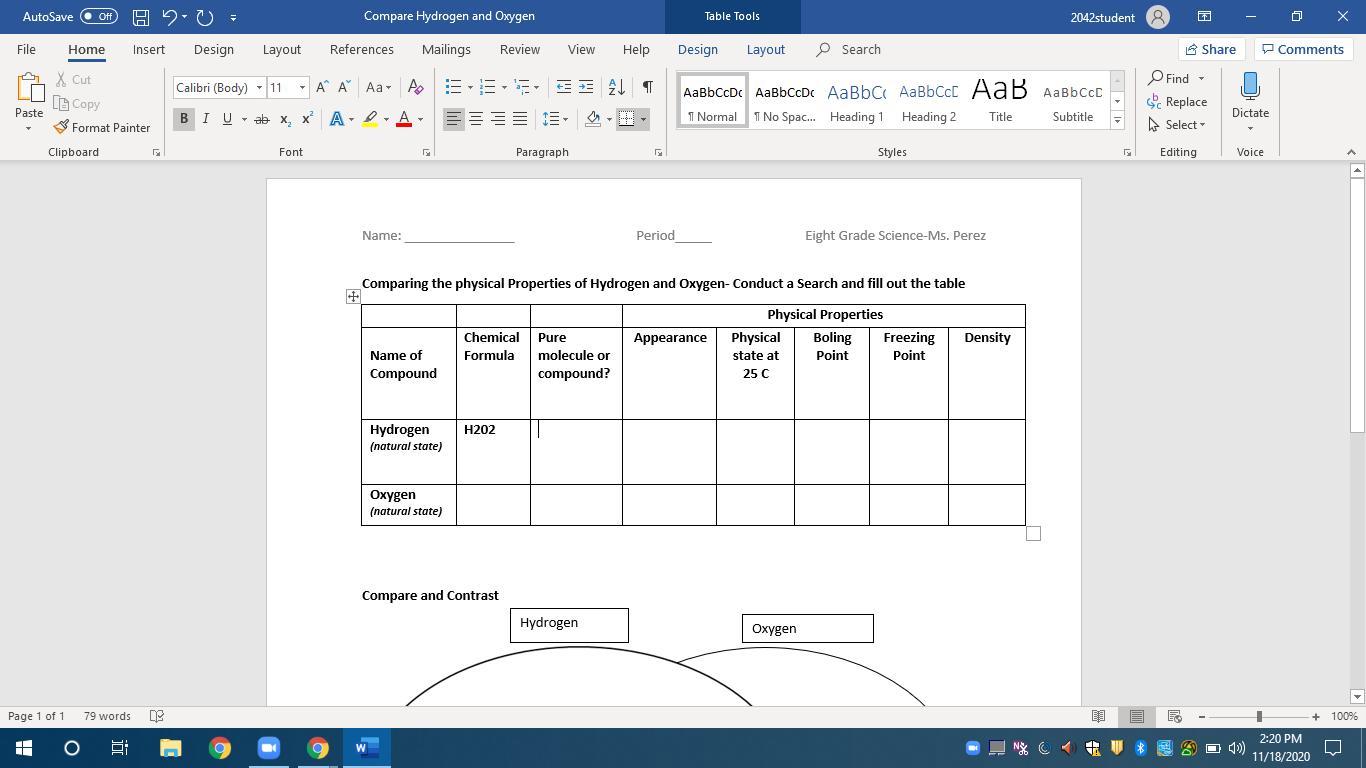Click the Dictate microphone icon
Image resolution: width=1366 pixels, height=768 pixels.
click(1250, 88)
